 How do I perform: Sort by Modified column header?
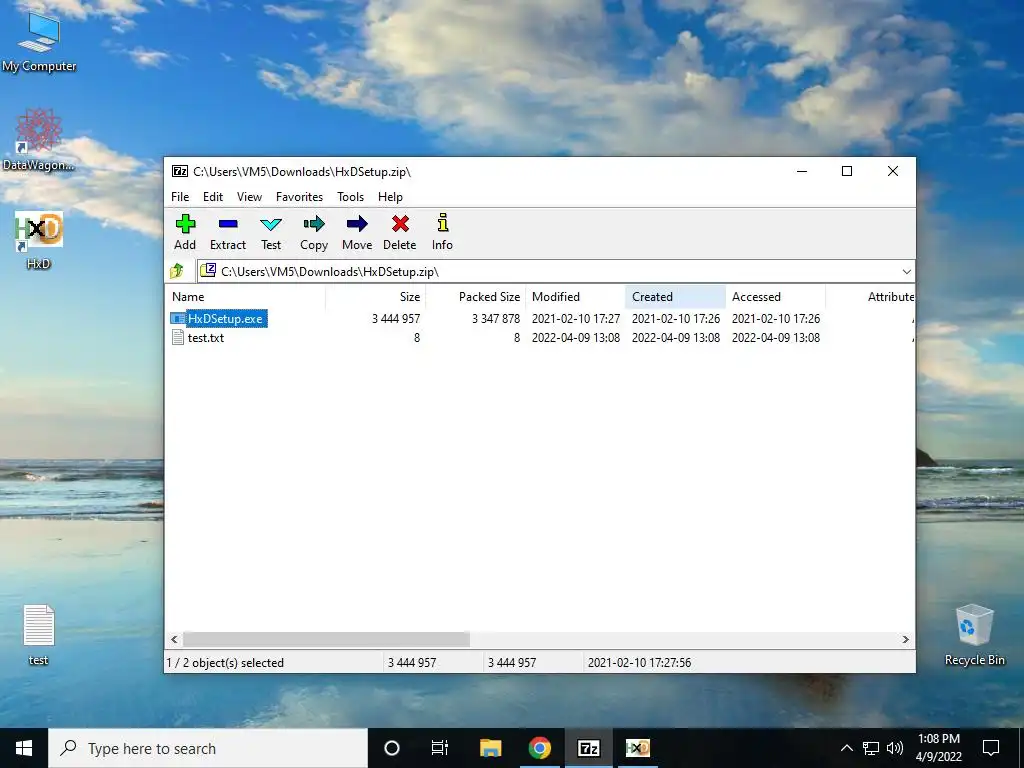(x=575, y=296)
